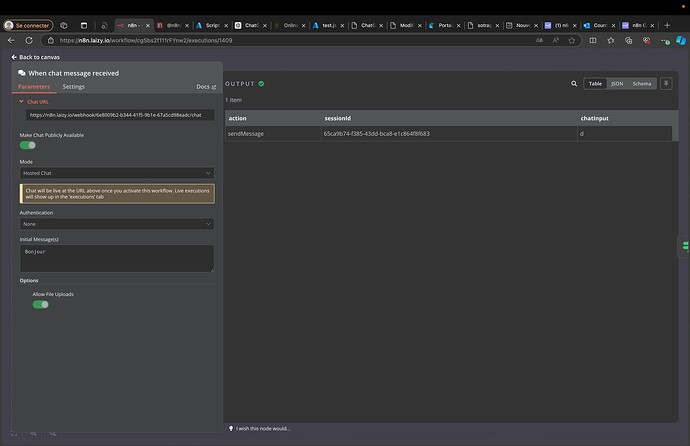Click the sendMessage cell in output table
Image resolution: width=690 pixels, height=446 pixels.
pyautogui.click(x=273, y=134)
